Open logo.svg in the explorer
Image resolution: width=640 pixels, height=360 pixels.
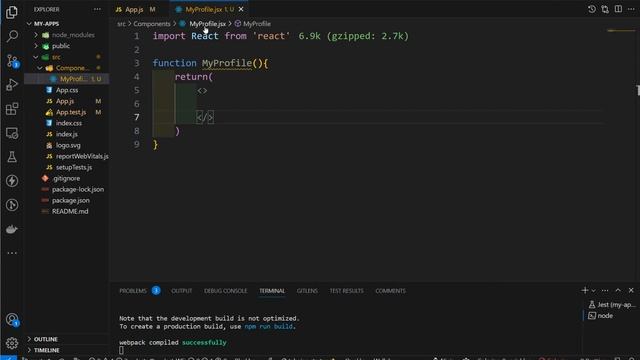tap(68, 145)
